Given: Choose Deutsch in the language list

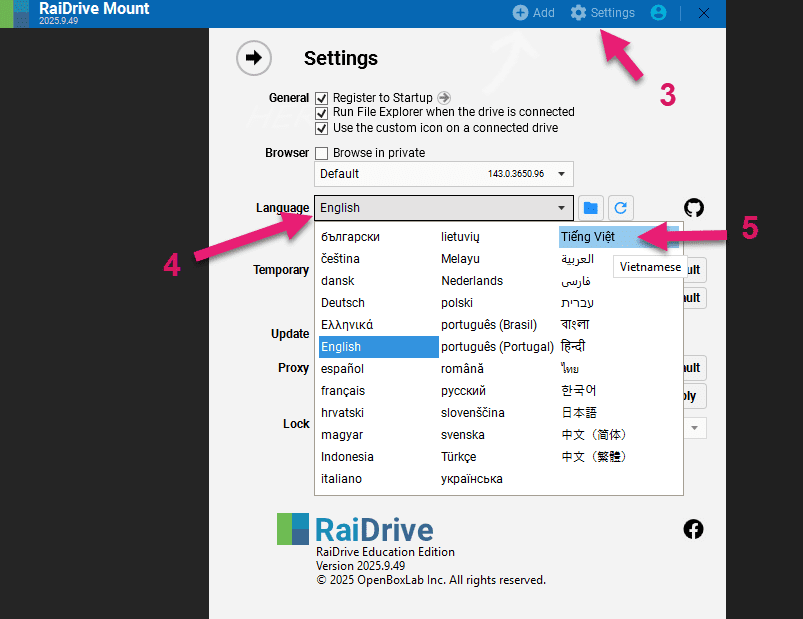Looking at the screenshot, I should coord(343,303).
